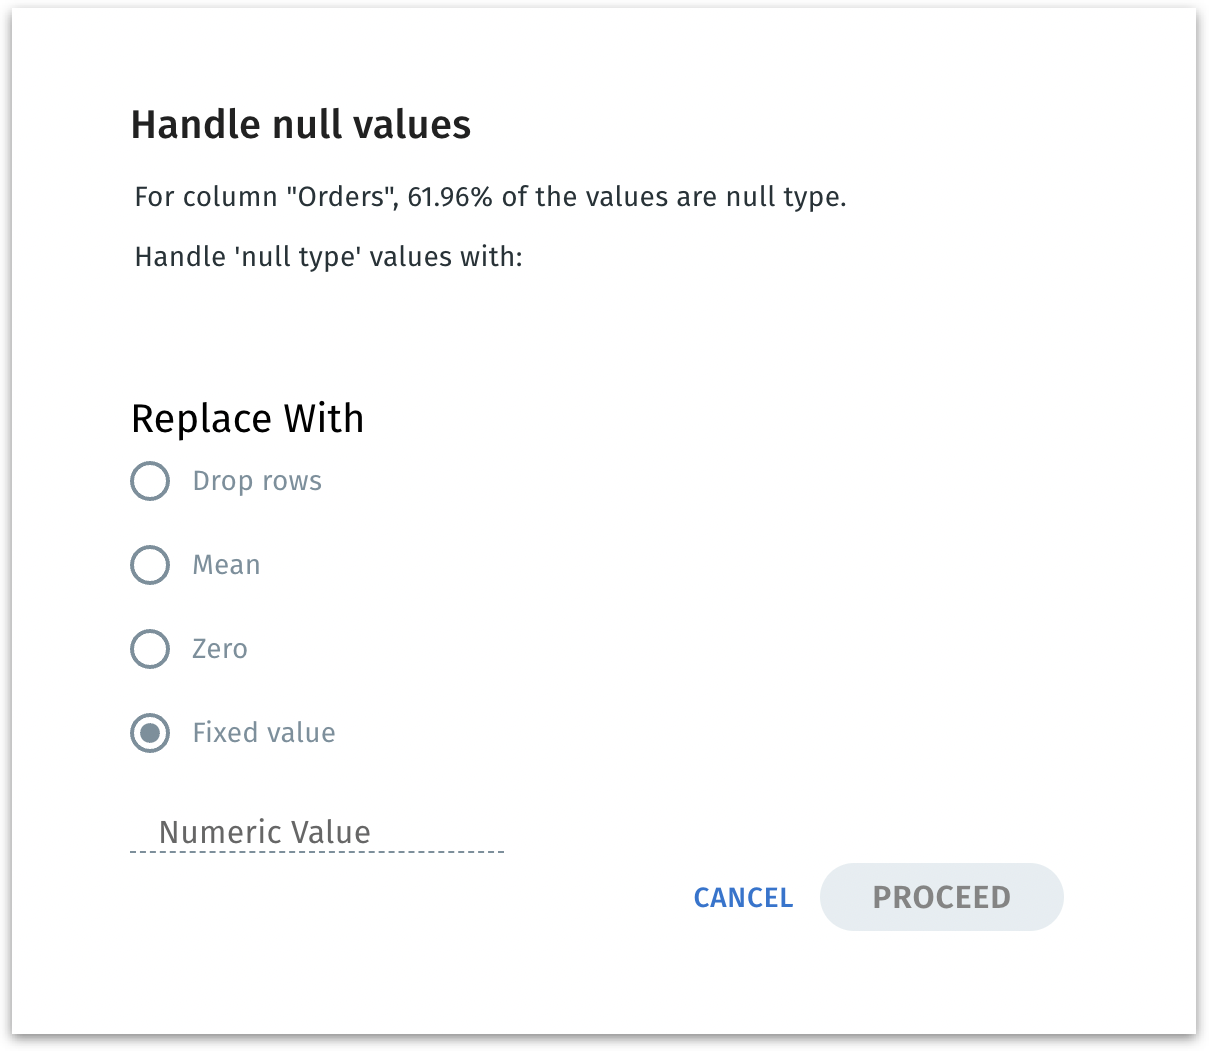Click the selected Fixed value radio button
Image resolution: width=1209 pixels, height=1051 pixels.
(150, 733)
